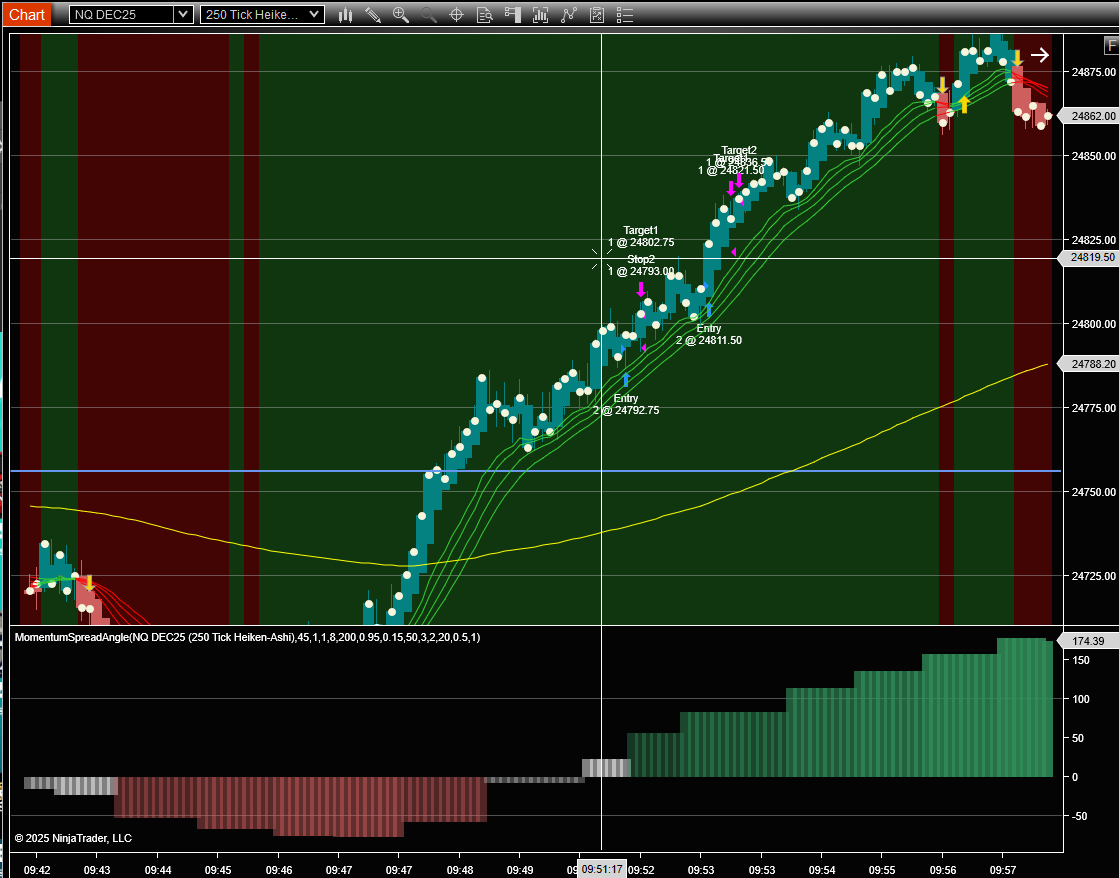The width and height of the screenshot is (1119, 878).
Task: Open the Indicators icon in toolbar
Action: click(541, 15)
